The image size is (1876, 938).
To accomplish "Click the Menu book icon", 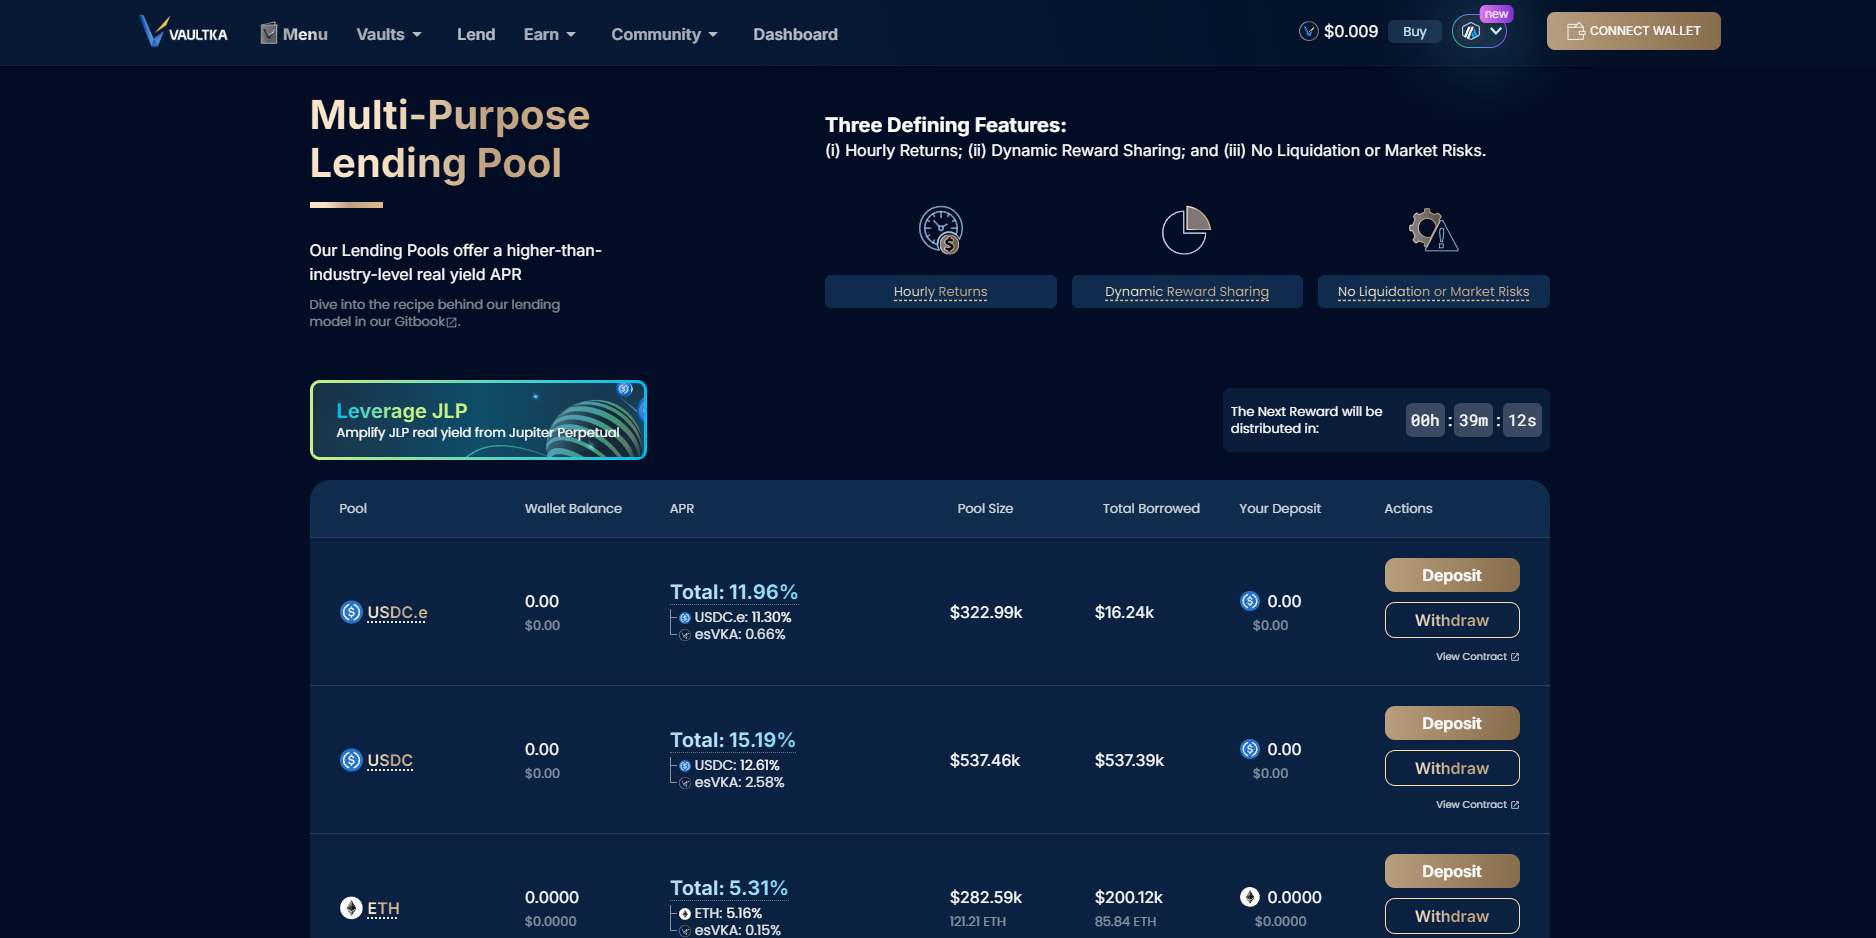I will pos(268,33).
